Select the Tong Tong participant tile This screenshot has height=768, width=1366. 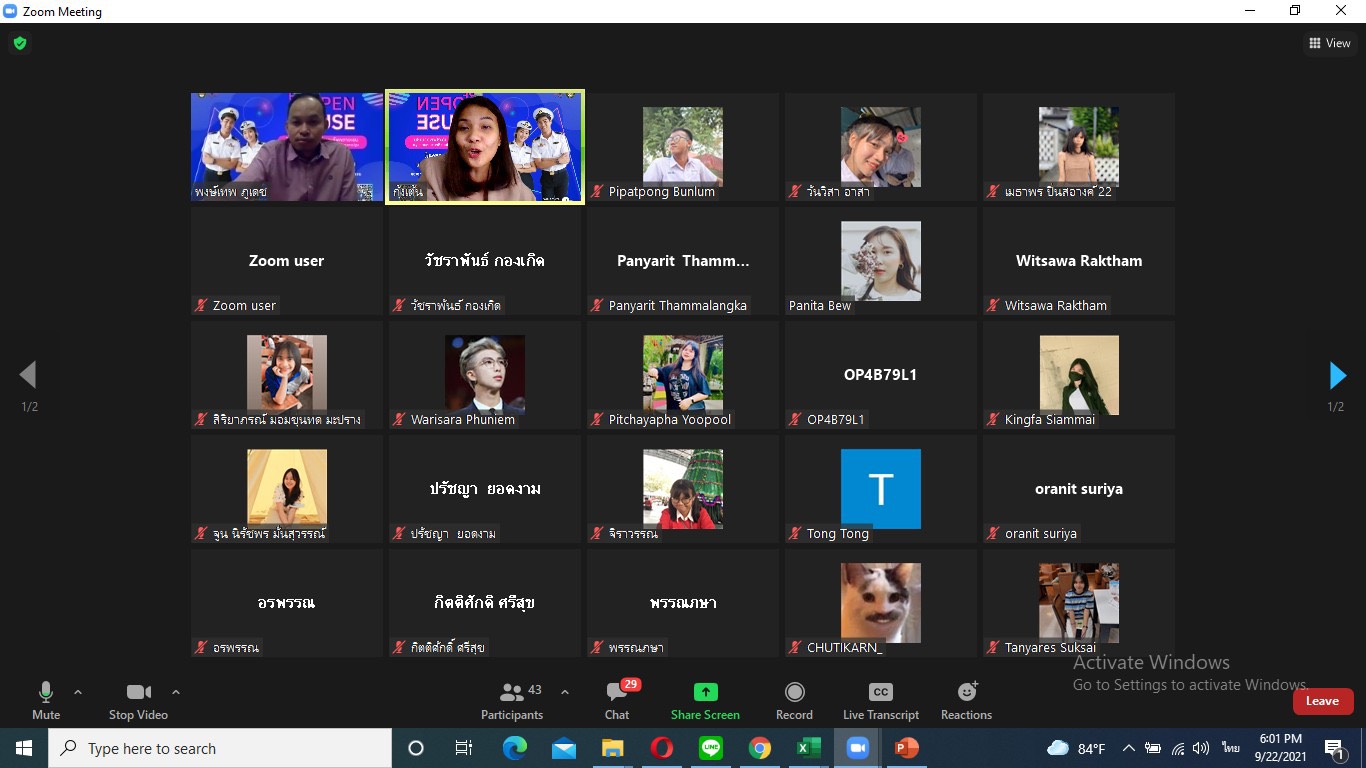[x=880, y=489]
